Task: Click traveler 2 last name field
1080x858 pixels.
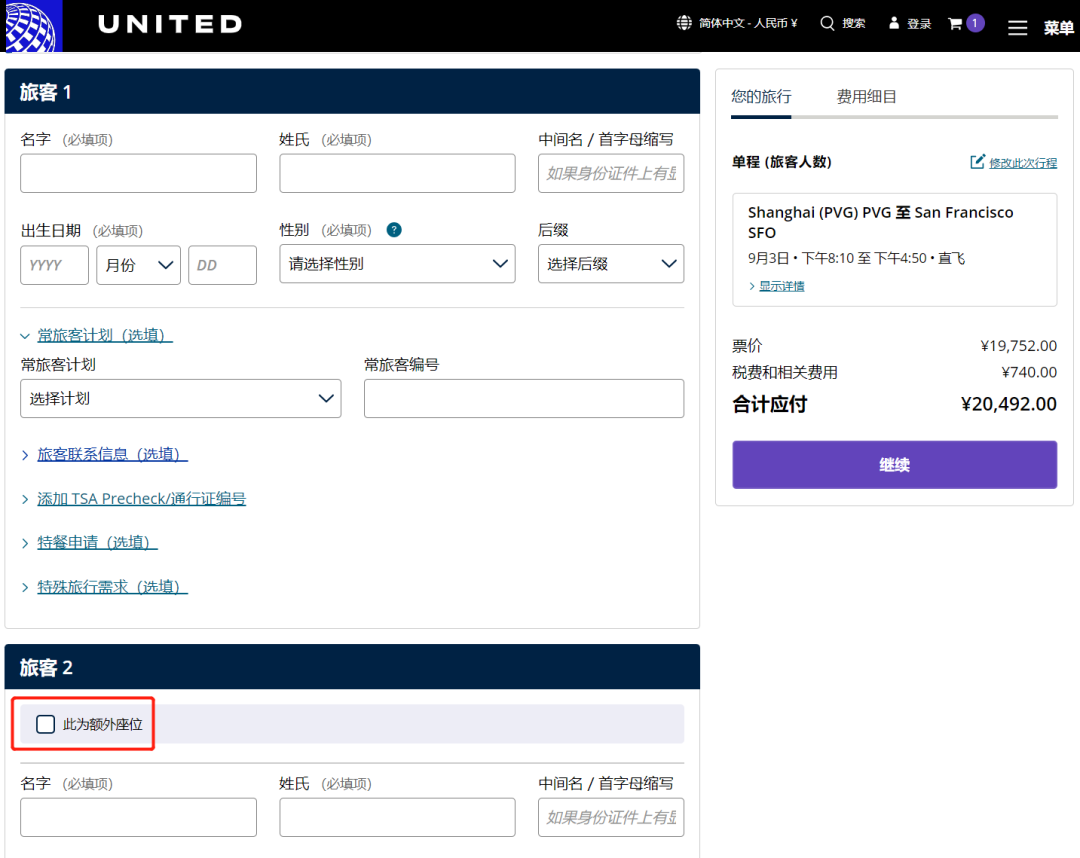Action: (x=397, y=817)
